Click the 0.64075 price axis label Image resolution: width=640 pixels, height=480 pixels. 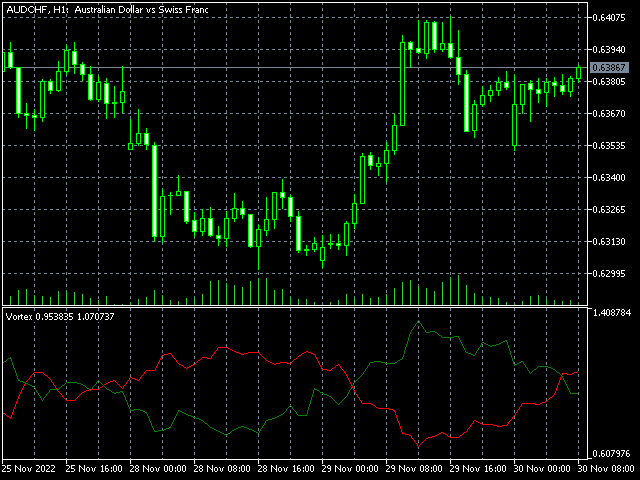coord(609,18)
